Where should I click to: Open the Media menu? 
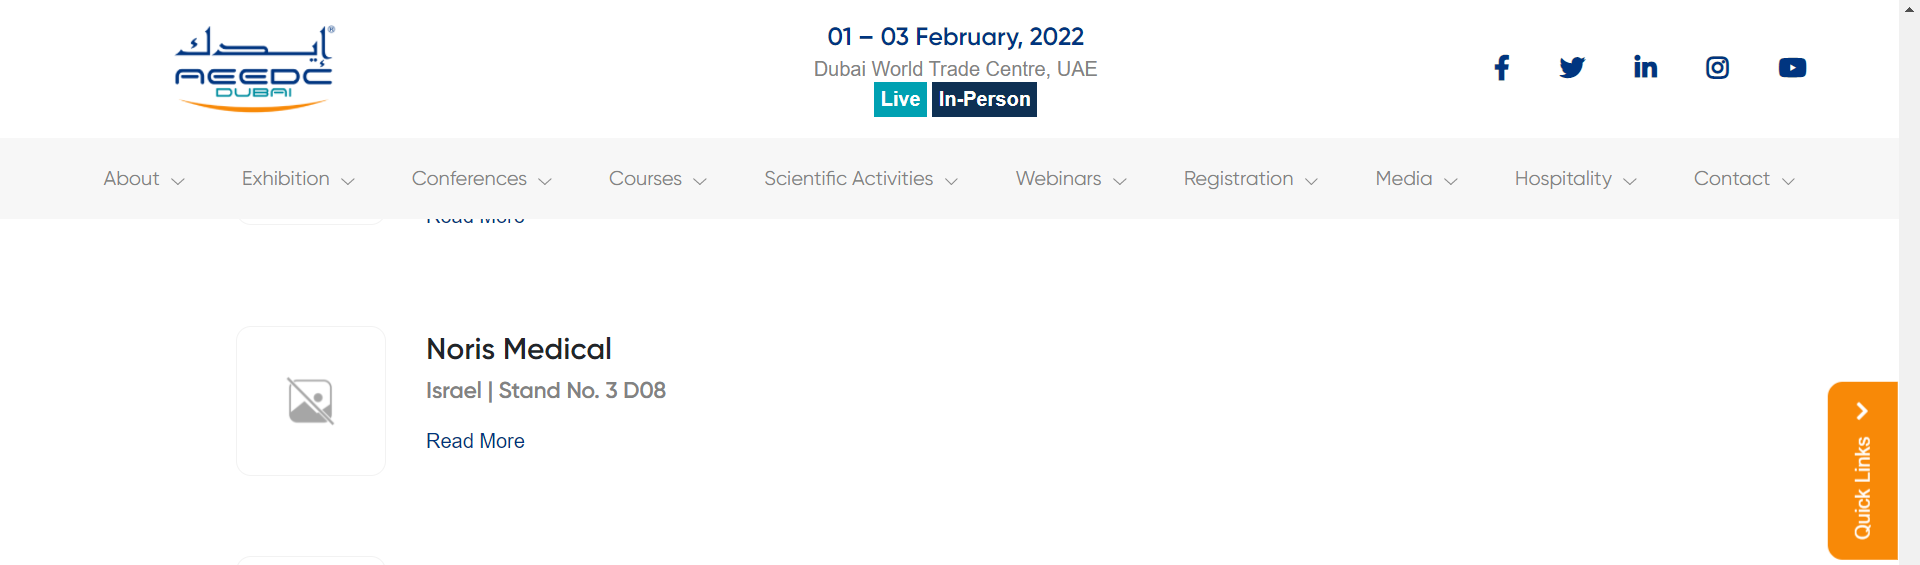1416,179
